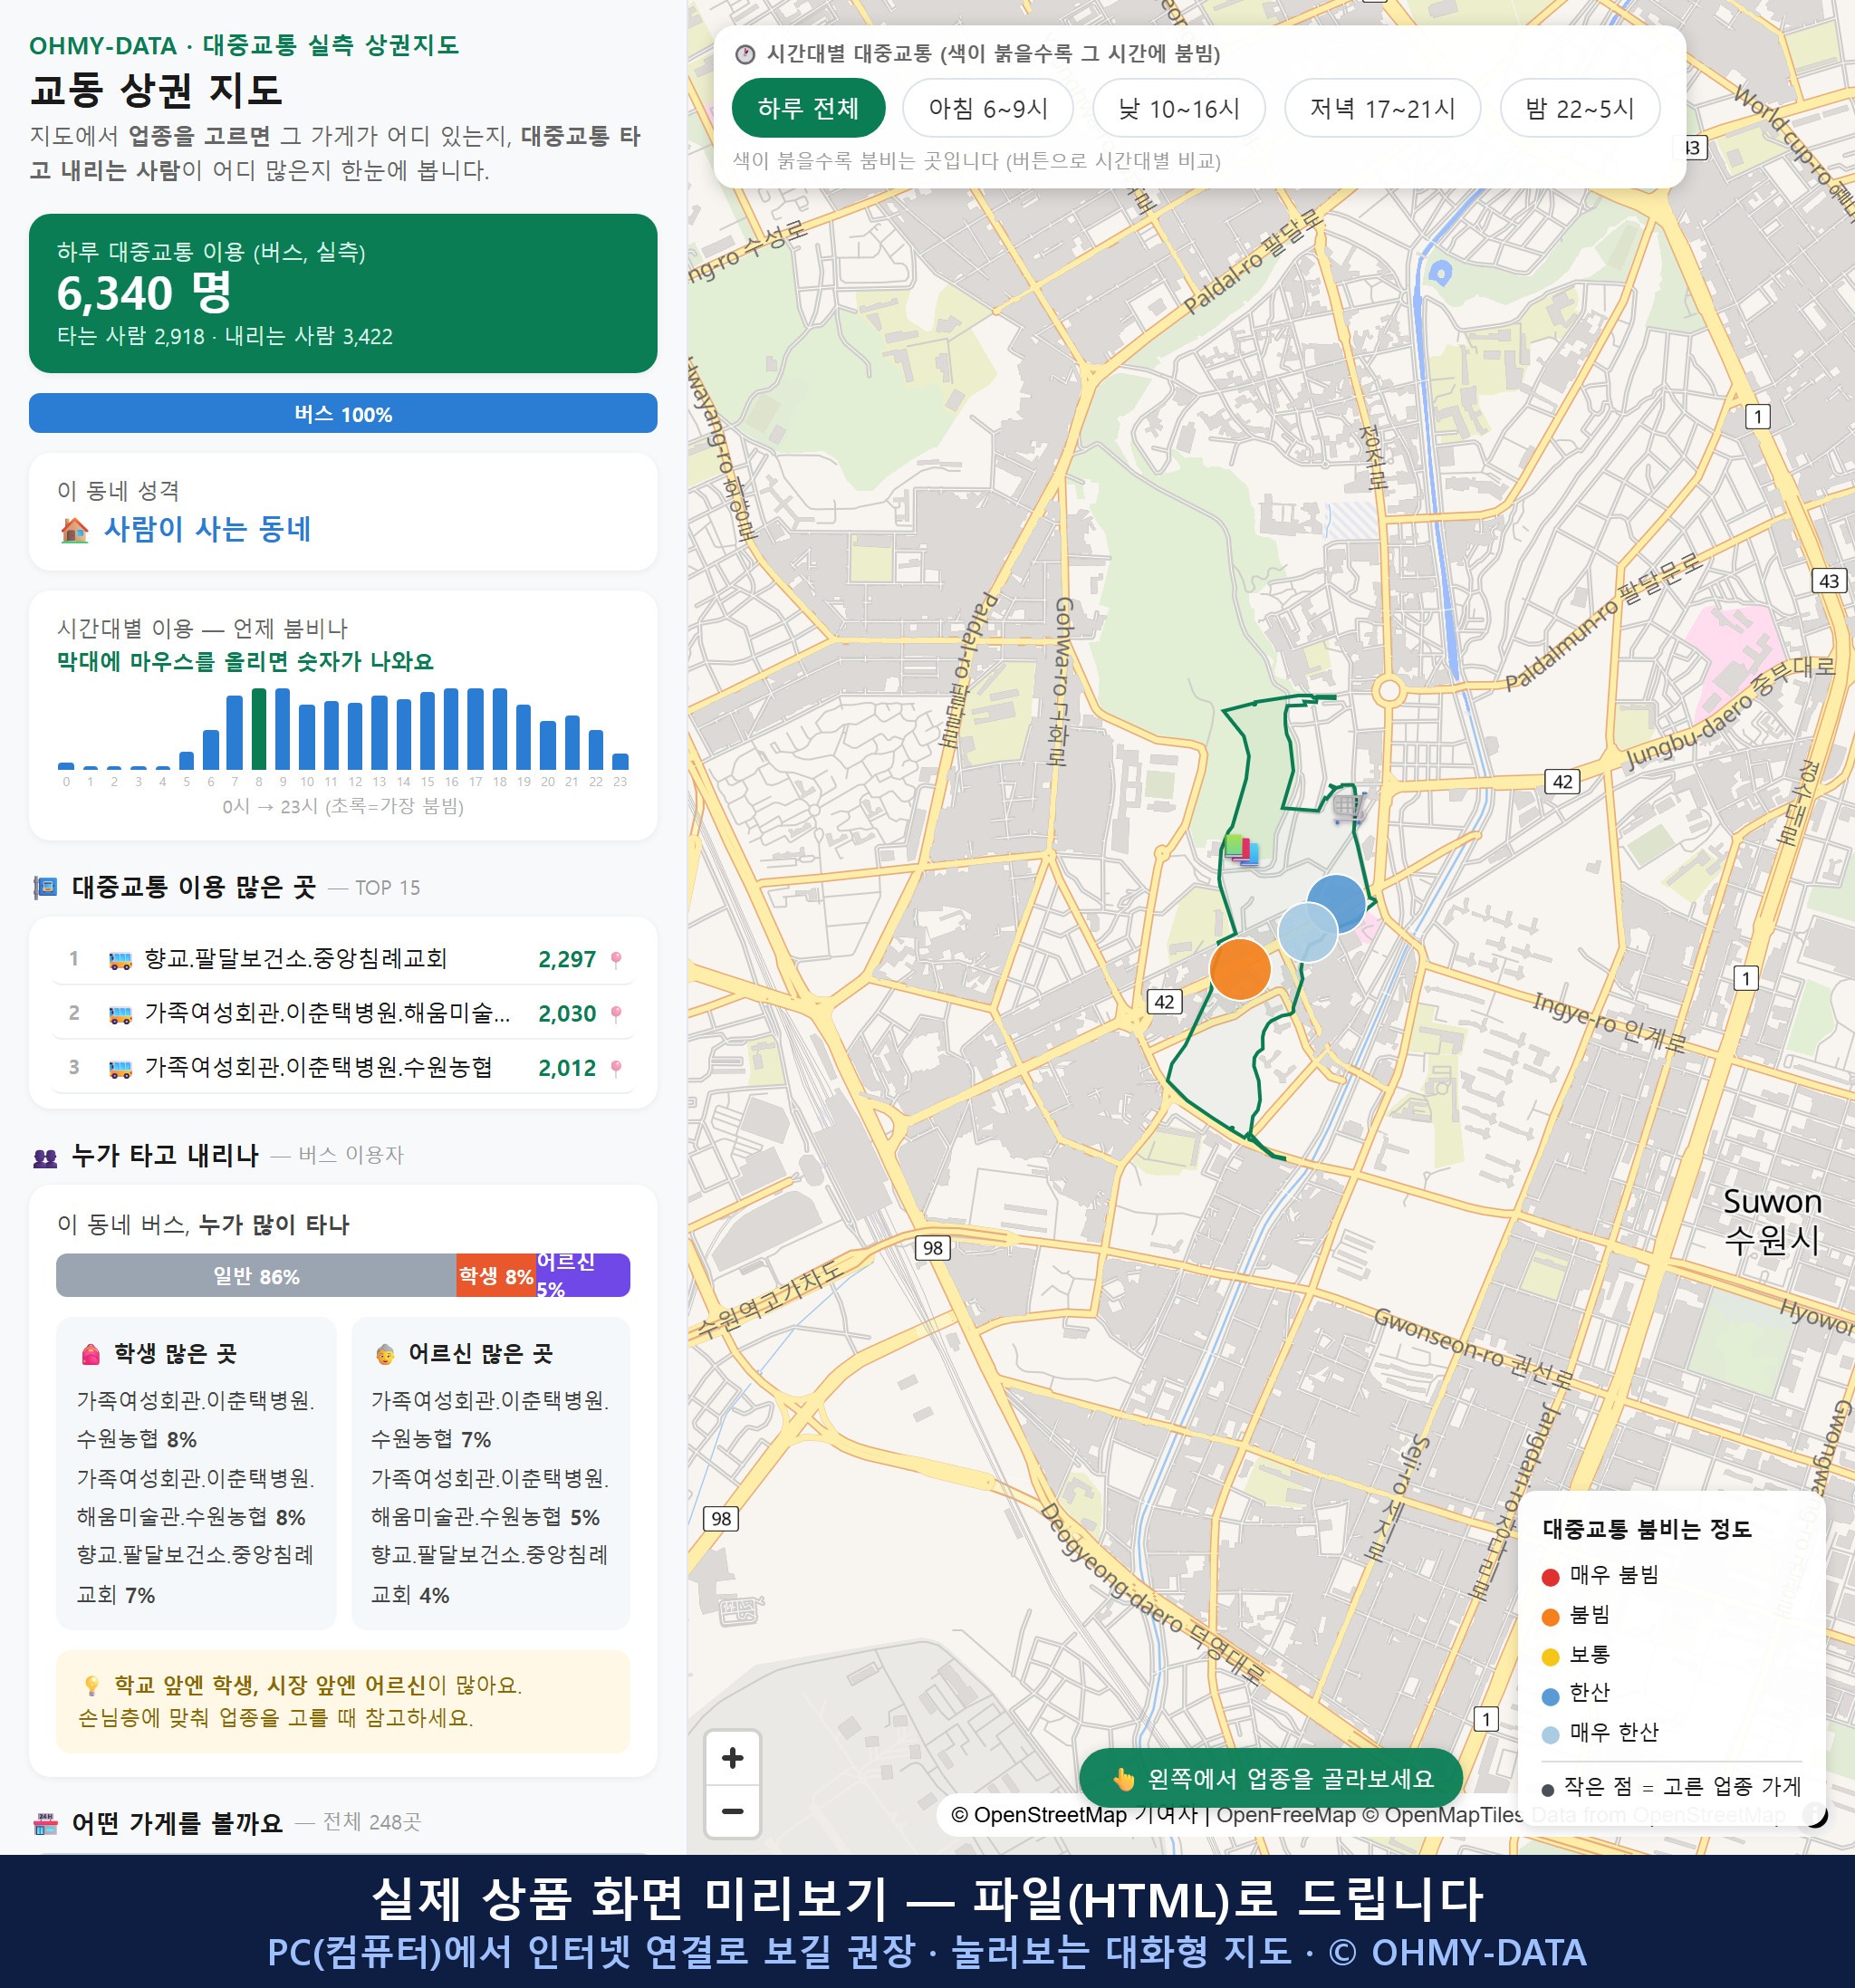Click clock icon in 시간대별 대중교통 header
Screen dimensions: 1855x1988
(745, 54)
